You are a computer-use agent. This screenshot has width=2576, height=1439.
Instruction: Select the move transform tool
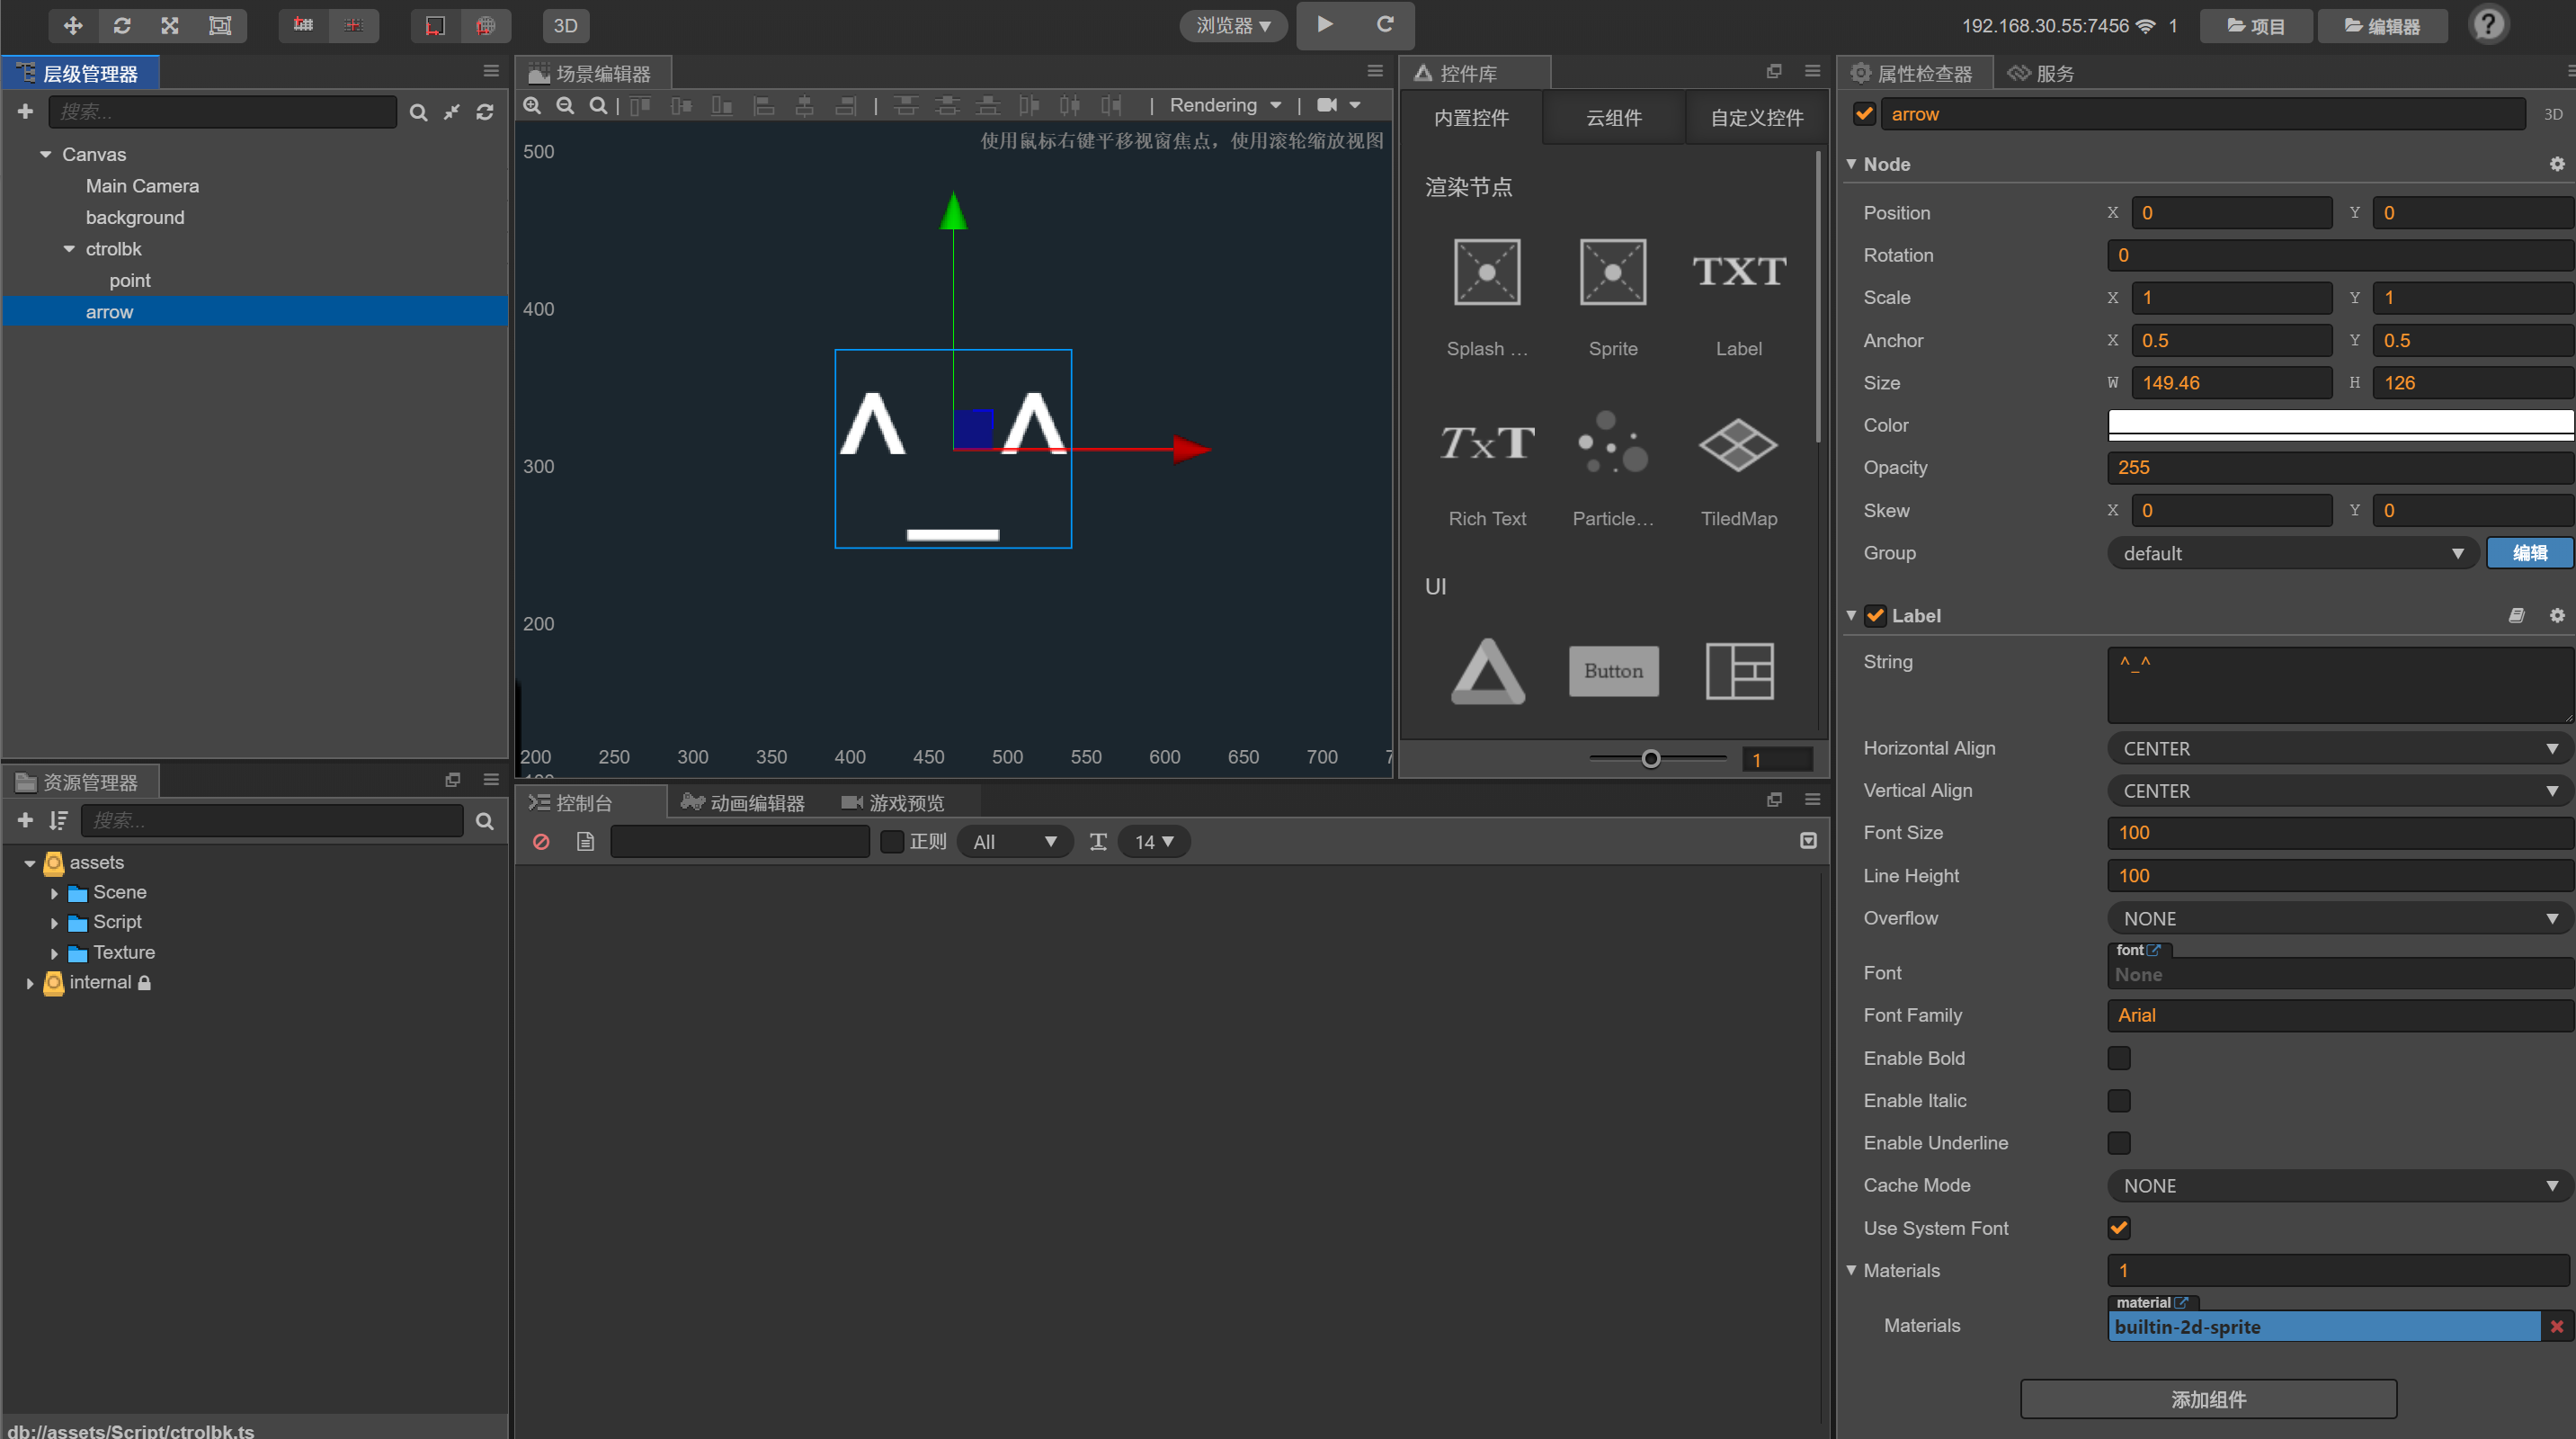[72, 25]
